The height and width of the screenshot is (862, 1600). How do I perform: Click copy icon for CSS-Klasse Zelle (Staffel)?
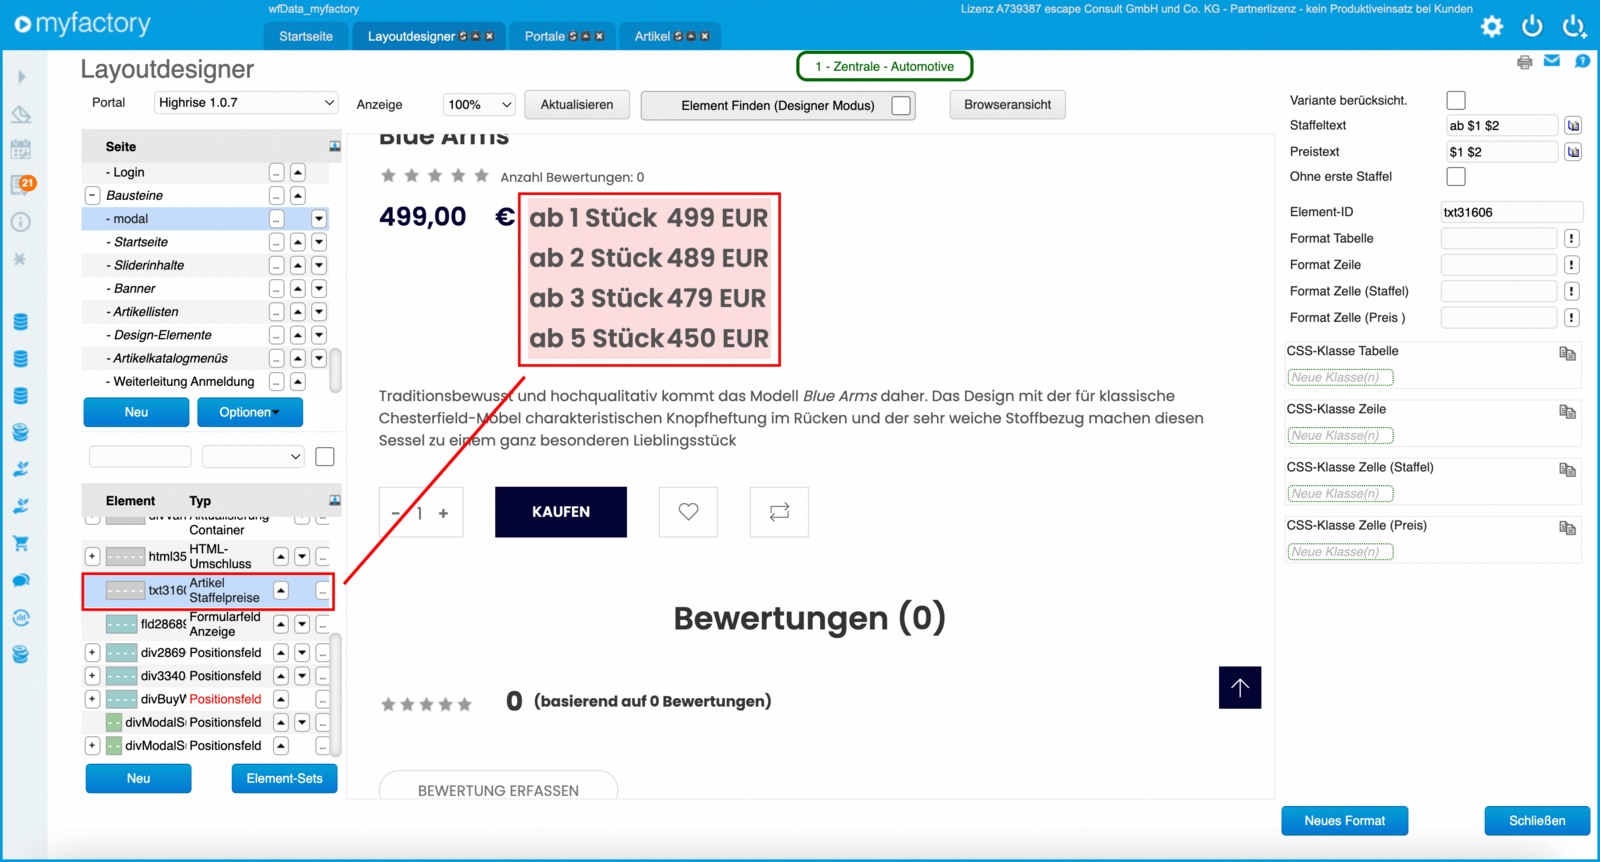(1567, 470)
